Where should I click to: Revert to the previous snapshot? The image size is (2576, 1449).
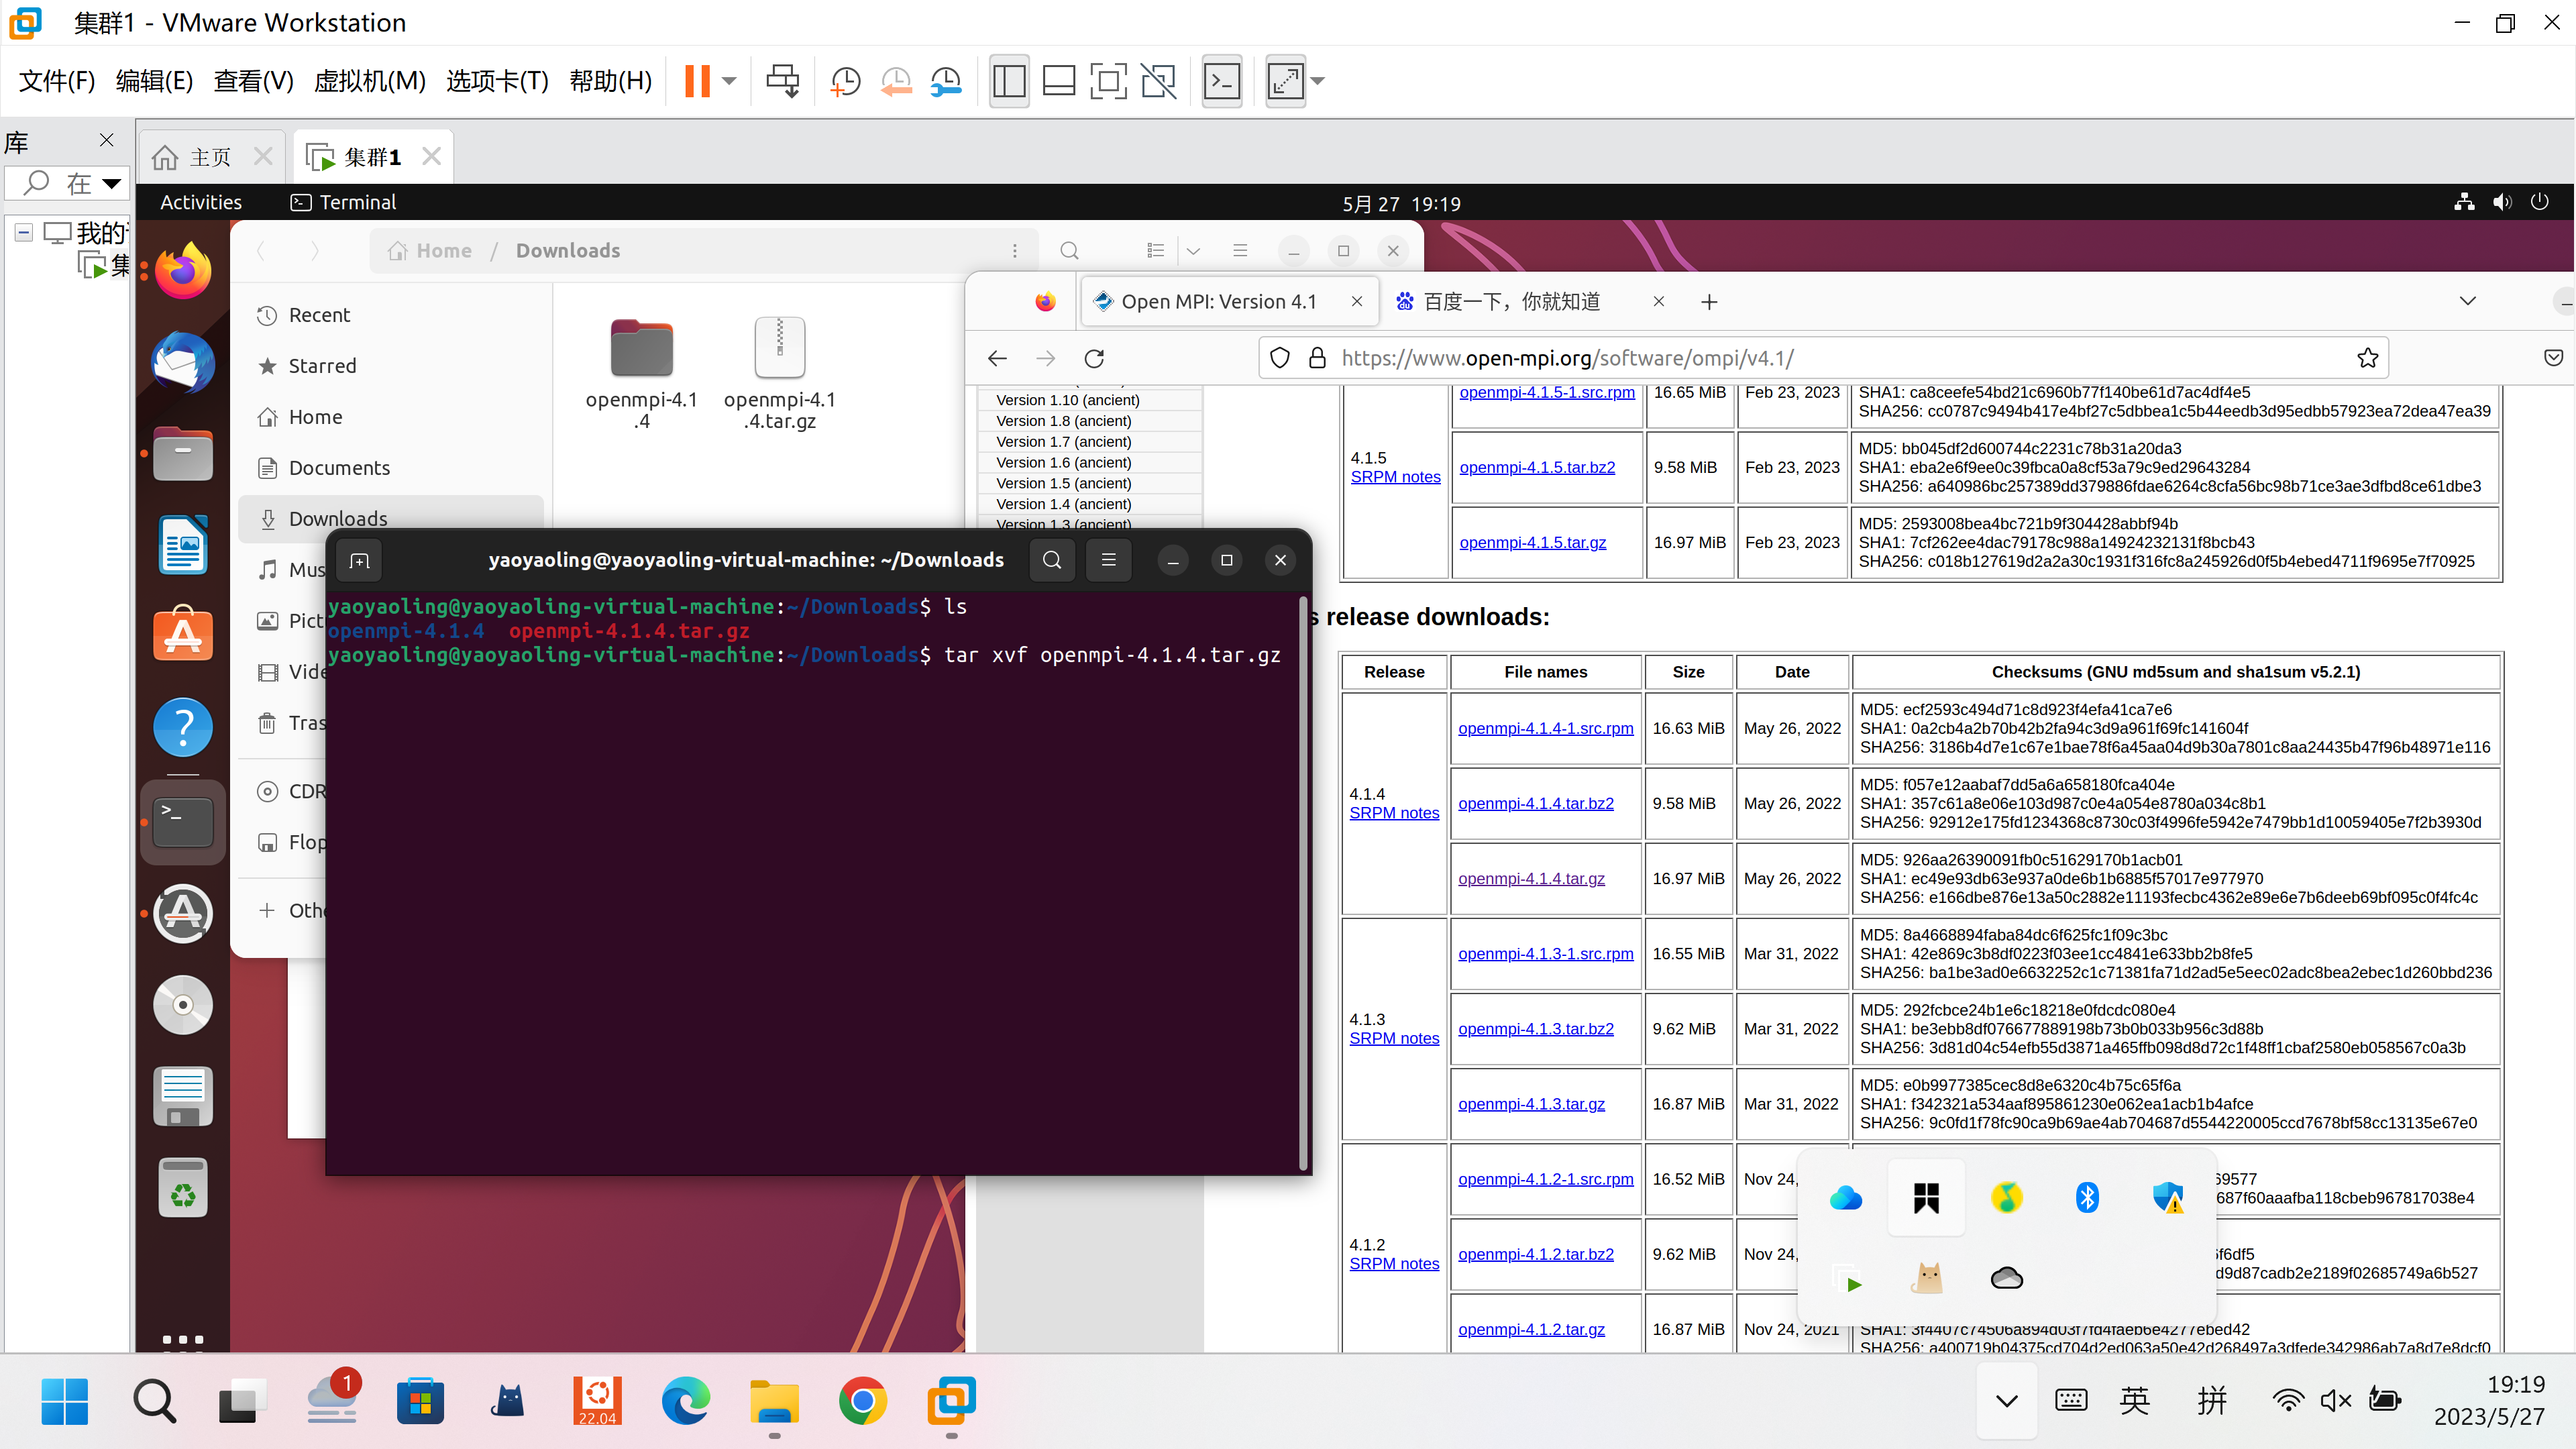[896, 81]
